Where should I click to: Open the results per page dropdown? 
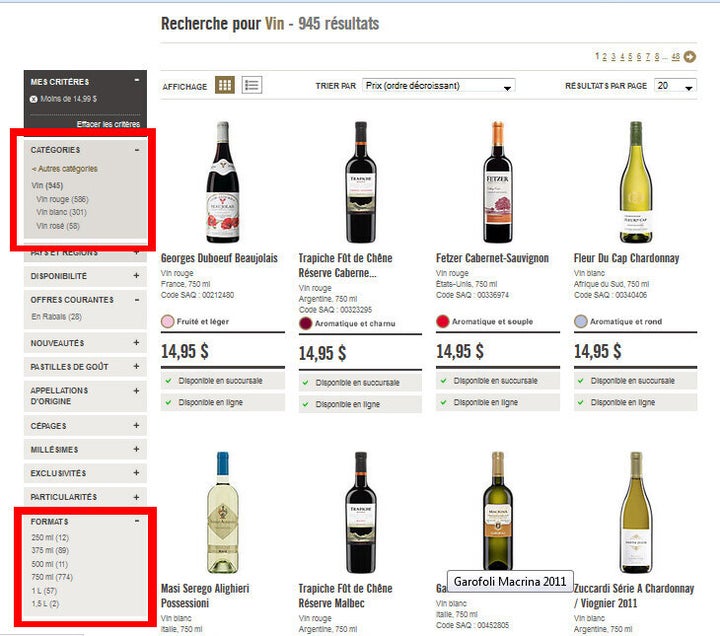tap(675, 86)
